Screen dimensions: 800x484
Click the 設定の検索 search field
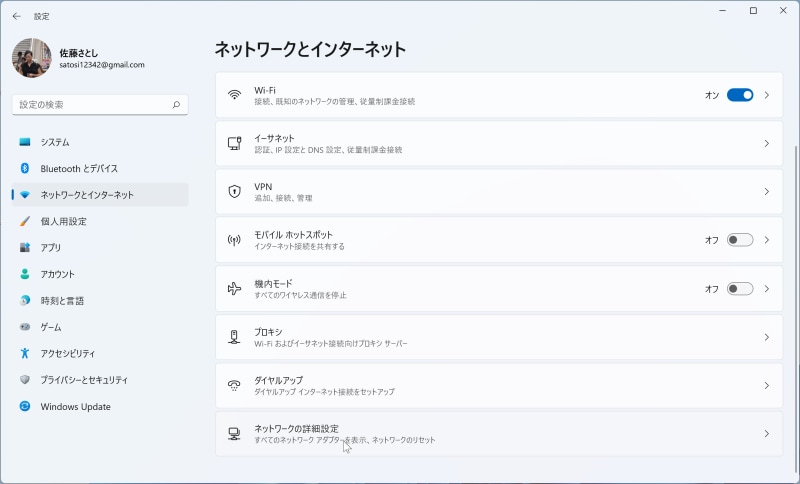[92, 104]
